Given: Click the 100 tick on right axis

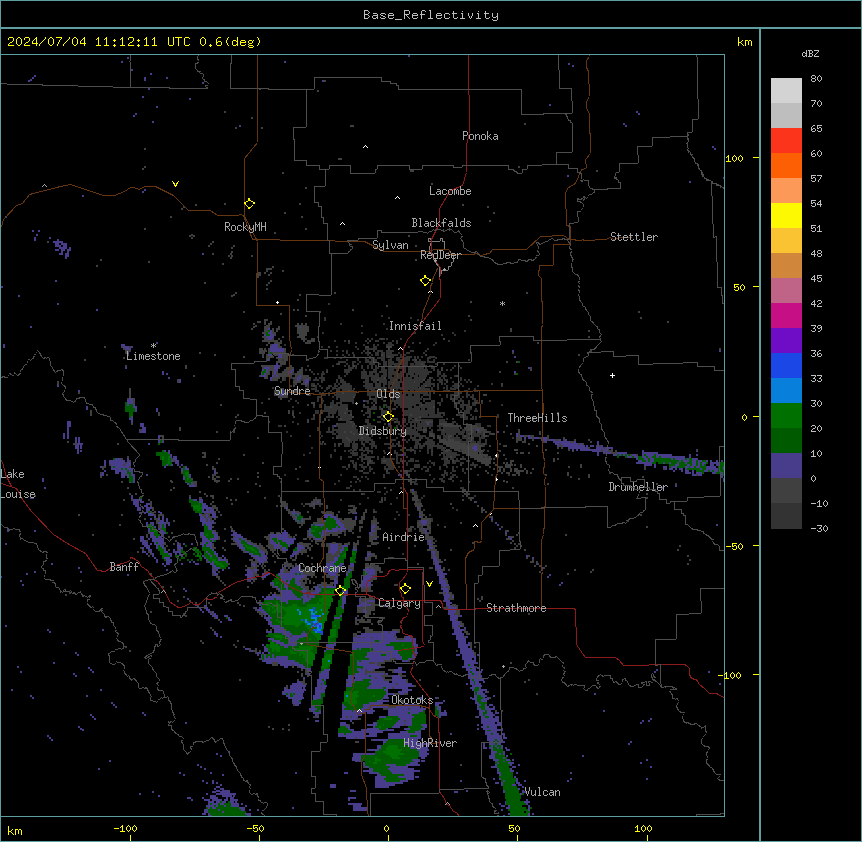Looking at the screenshot, I should [734, 158].
